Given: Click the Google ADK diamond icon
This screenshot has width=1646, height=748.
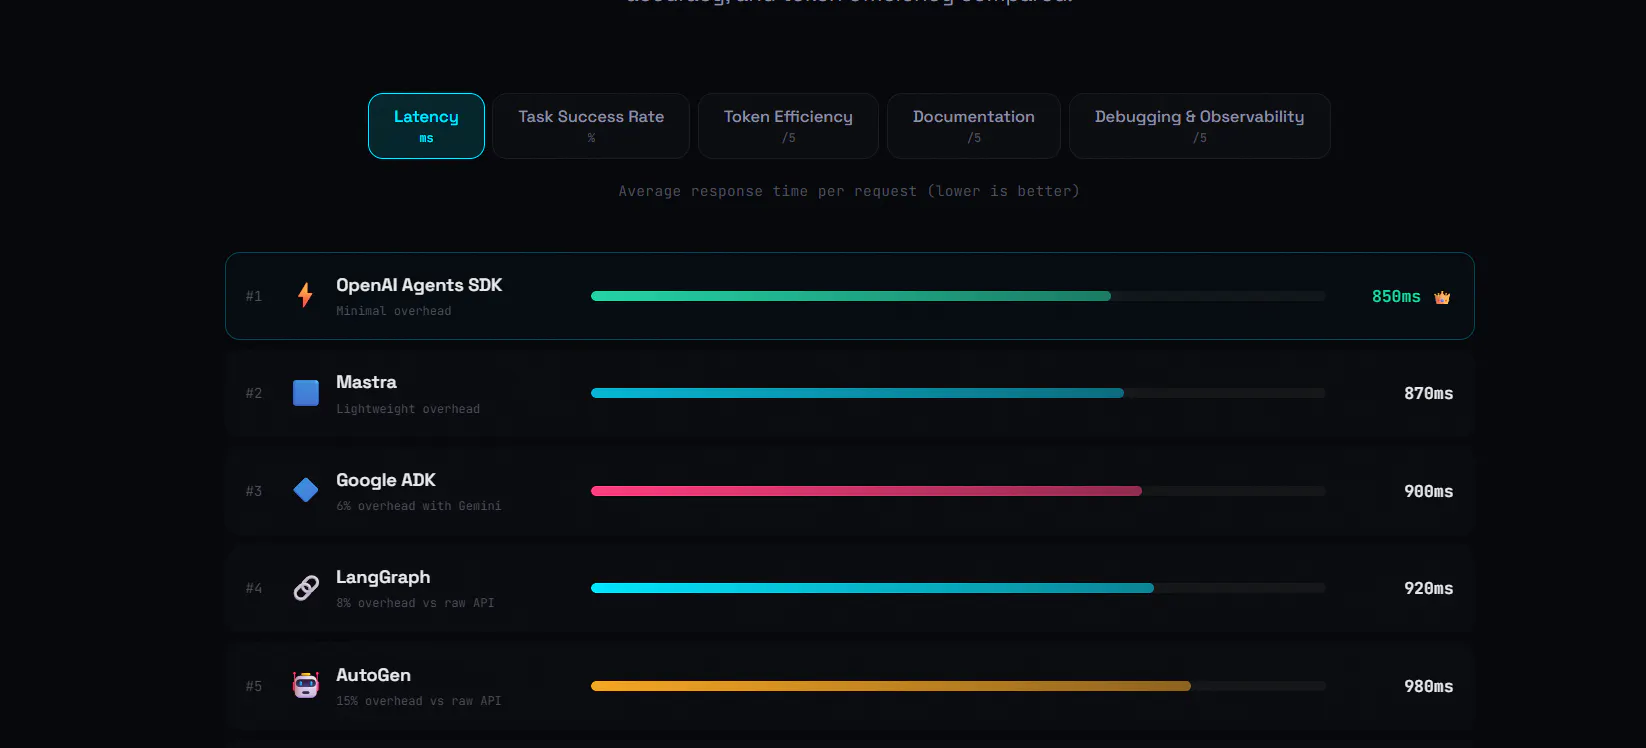Looking at the screenshot, I should pos(306,490).
